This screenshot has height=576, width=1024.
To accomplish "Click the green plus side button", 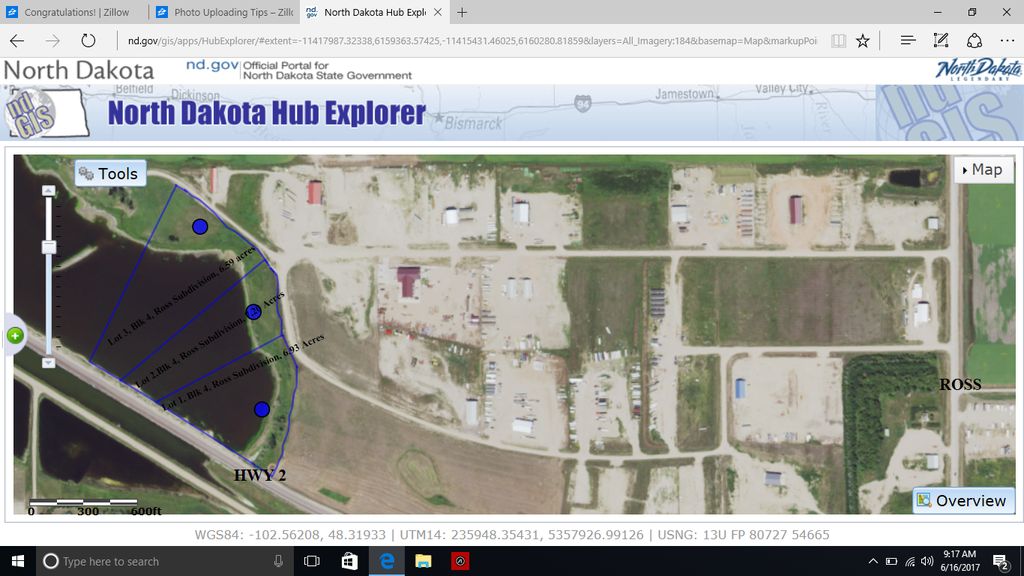I will (15, 336).
